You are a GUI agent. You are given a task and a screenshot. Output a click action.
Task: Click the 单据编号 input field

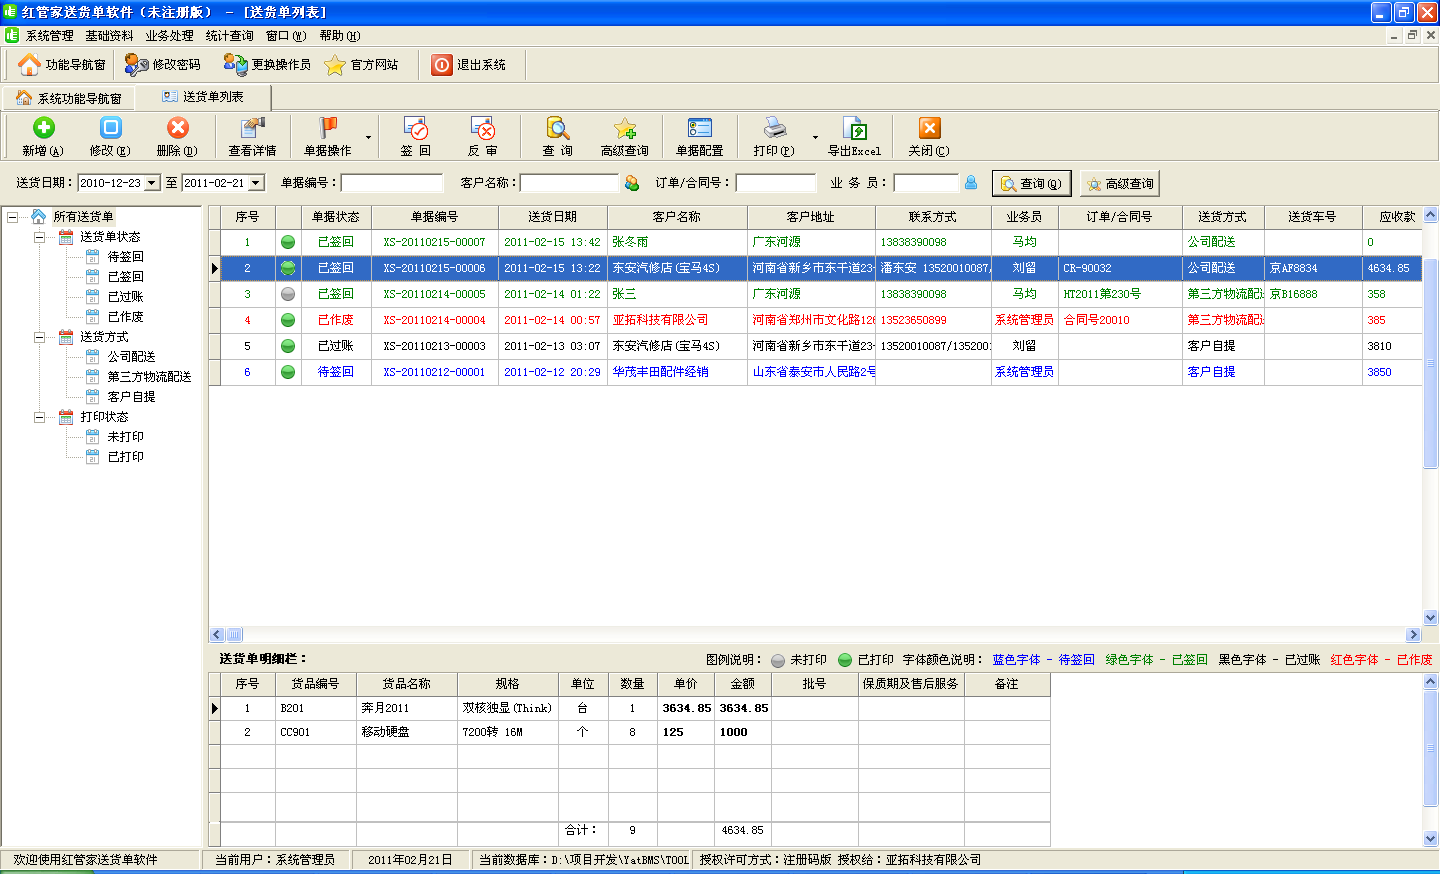[392, 183]
